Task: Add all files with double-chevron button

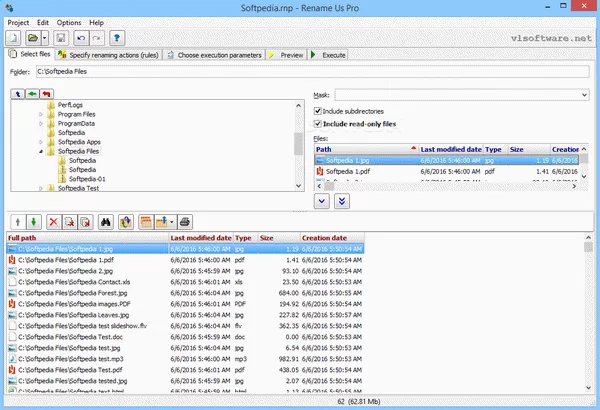Action: coord(343,201)
